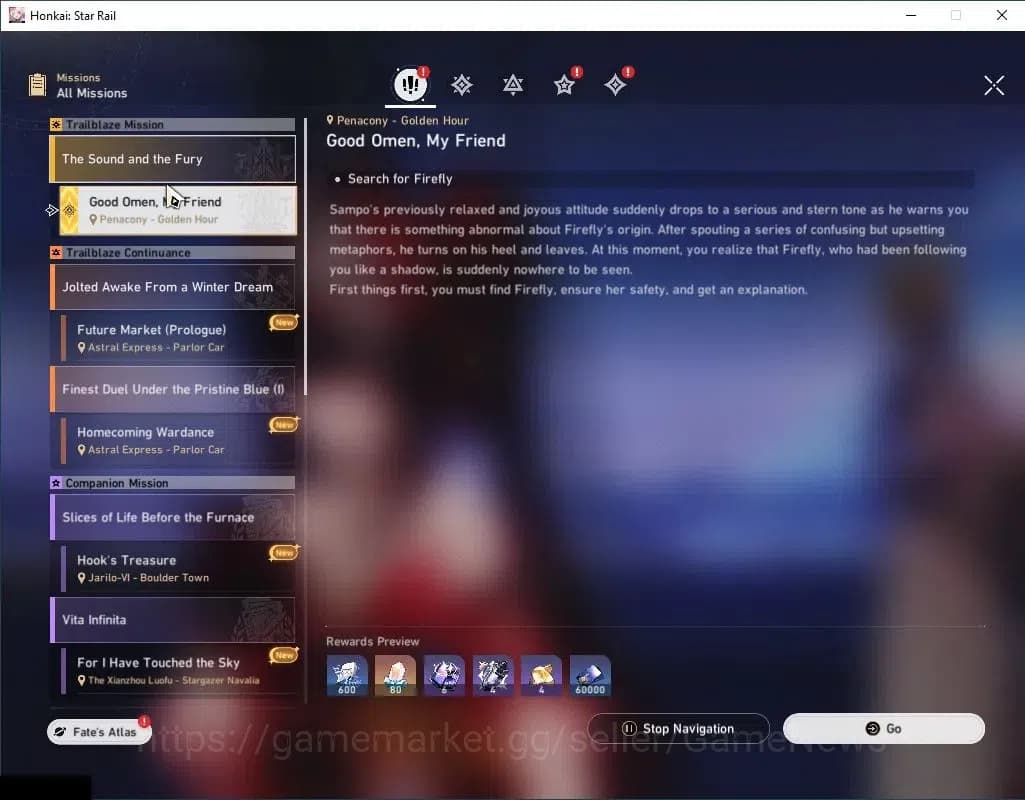1025x800 pixels.
Task: Open the Vita Infinita mission group
Action: coord(173,620)
